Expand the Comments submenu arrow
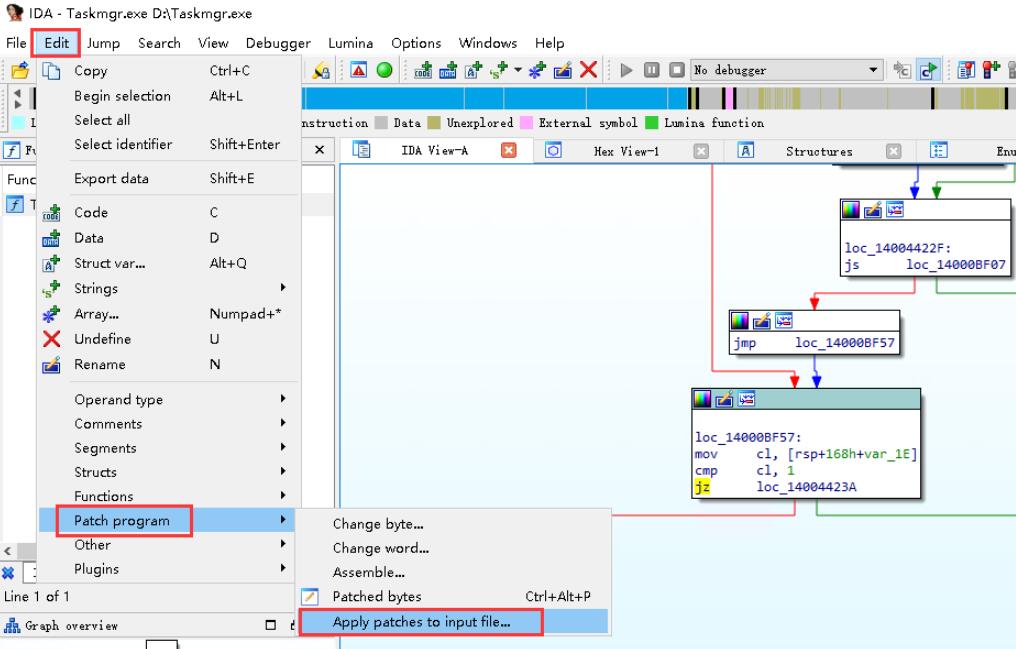 (x=283, y=422)
